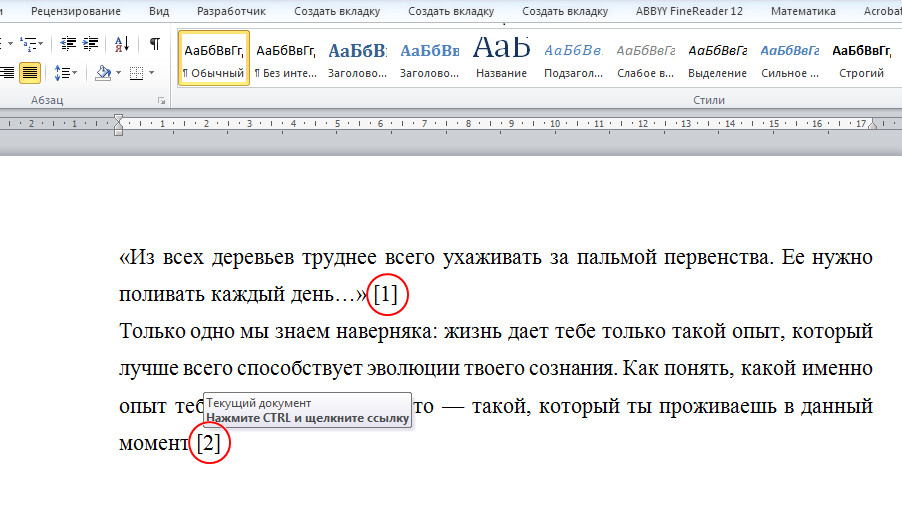Expand the list dropdown arrow left of multilevel list
The image size is (902, 522).
coord(10,44)
